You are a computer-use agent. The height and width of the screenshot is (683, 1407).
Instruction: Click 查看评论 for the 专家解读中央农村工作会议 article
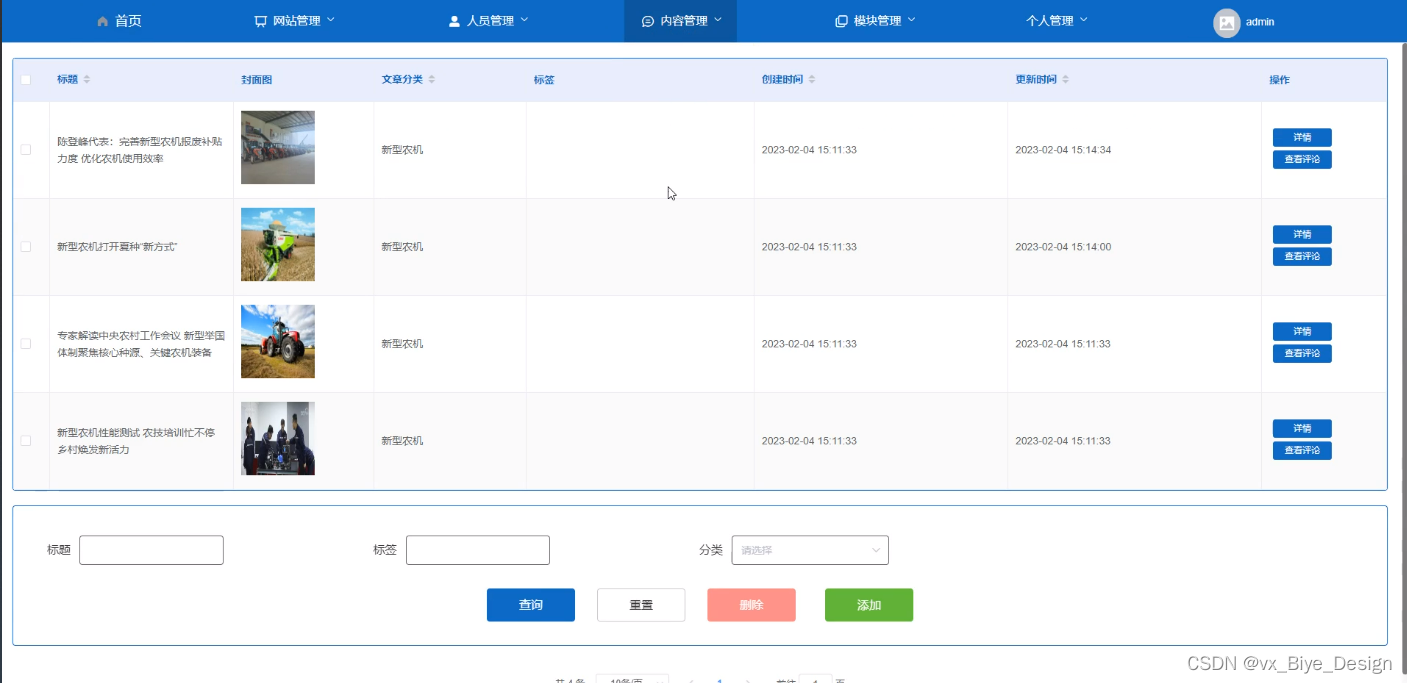[1302, 354]
